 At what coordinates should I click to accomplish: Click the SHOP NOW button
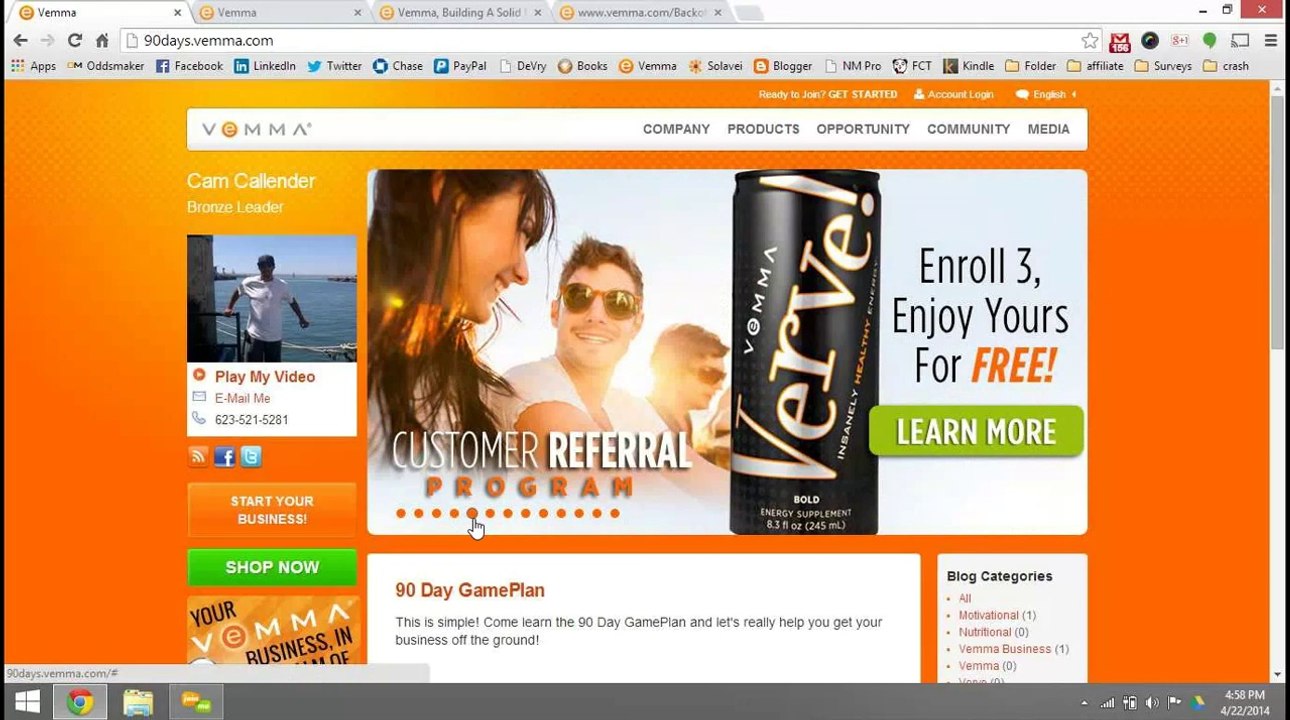coord(272,567)
